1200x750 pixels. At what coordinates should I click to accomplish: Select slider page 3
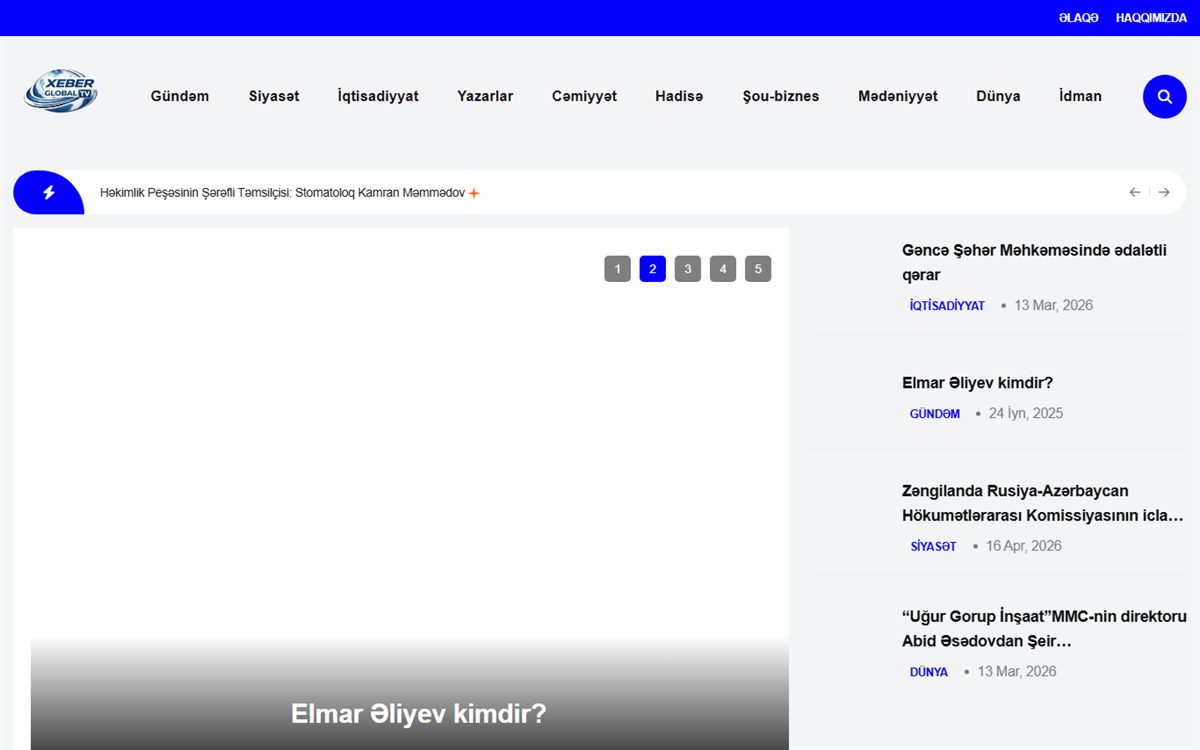point(687,269)
